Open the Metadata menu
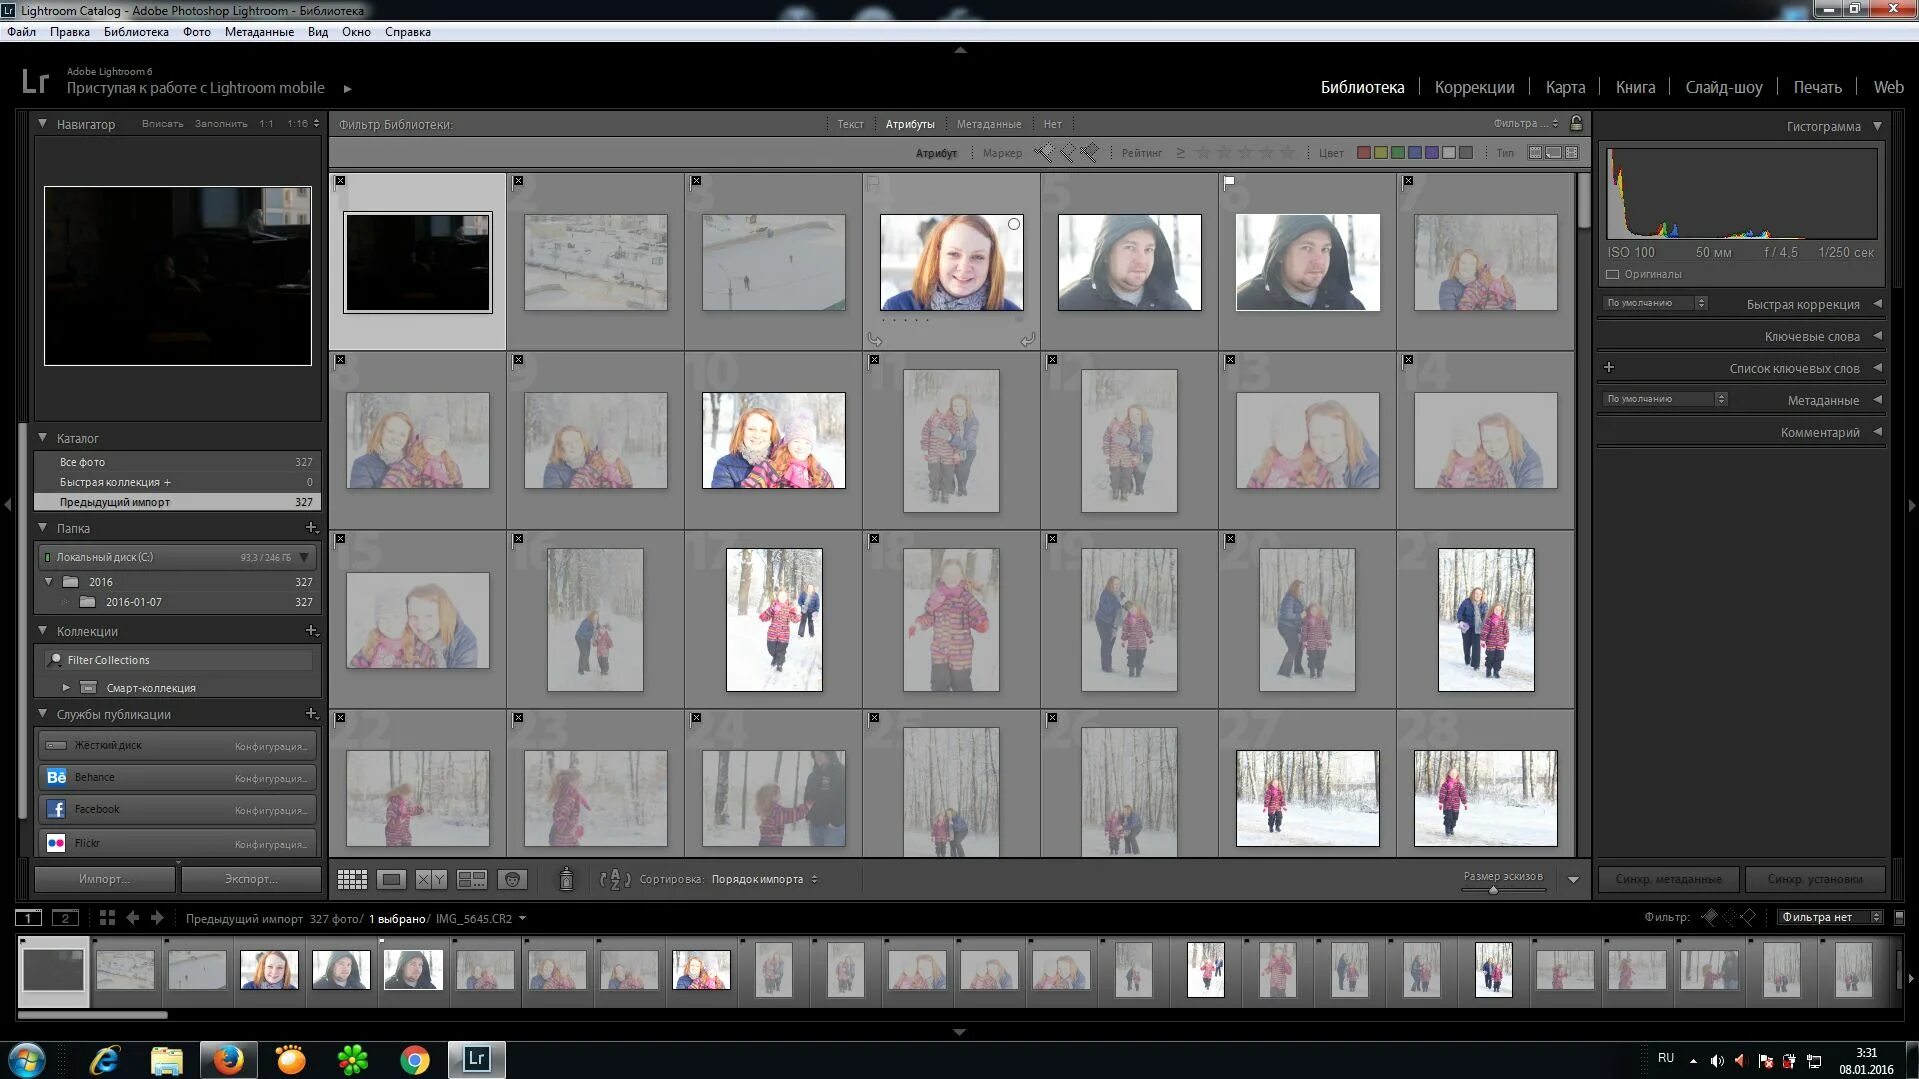This screenshot has height=1079, width=1919. point(259,32)
